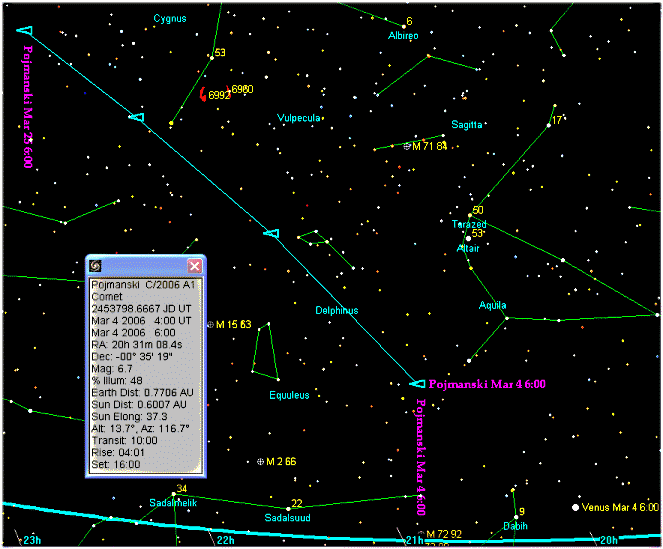Click the M 71 object symbol

407,146
